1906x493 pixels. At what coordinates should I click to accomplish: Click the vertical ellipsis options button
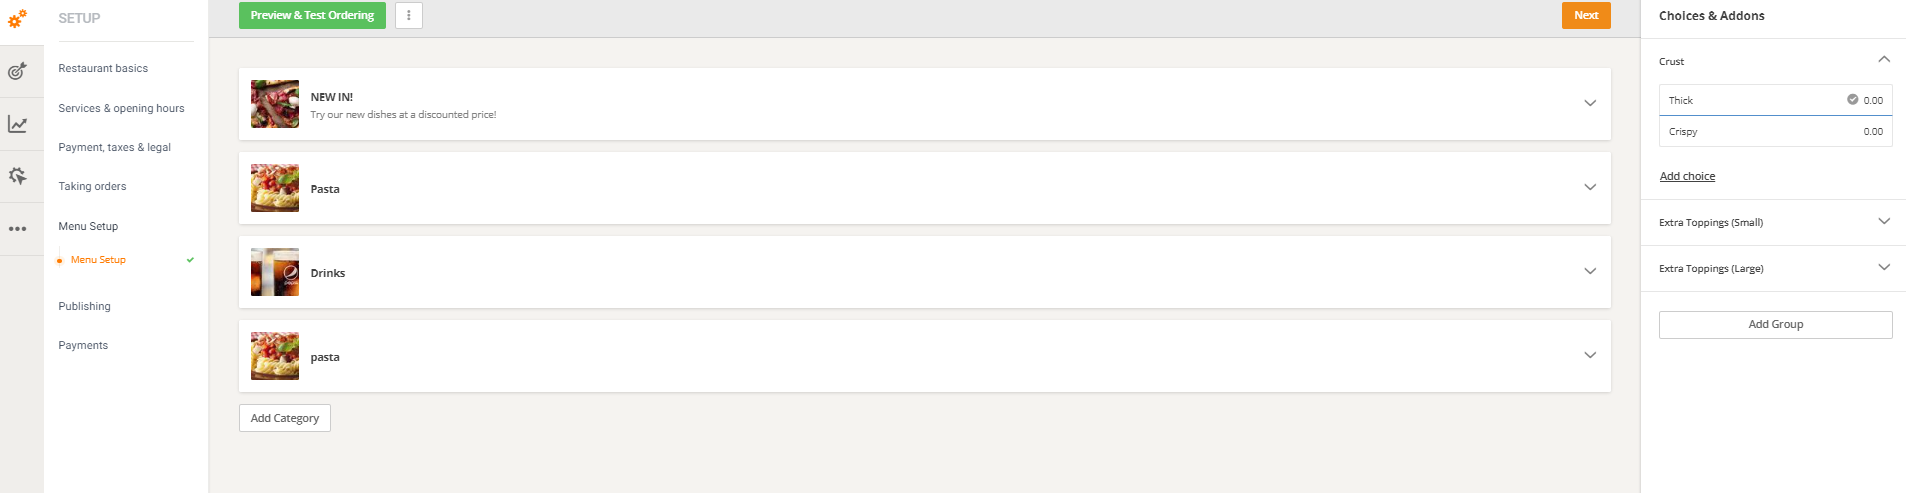pyautogui.click(x=408, y=15)
